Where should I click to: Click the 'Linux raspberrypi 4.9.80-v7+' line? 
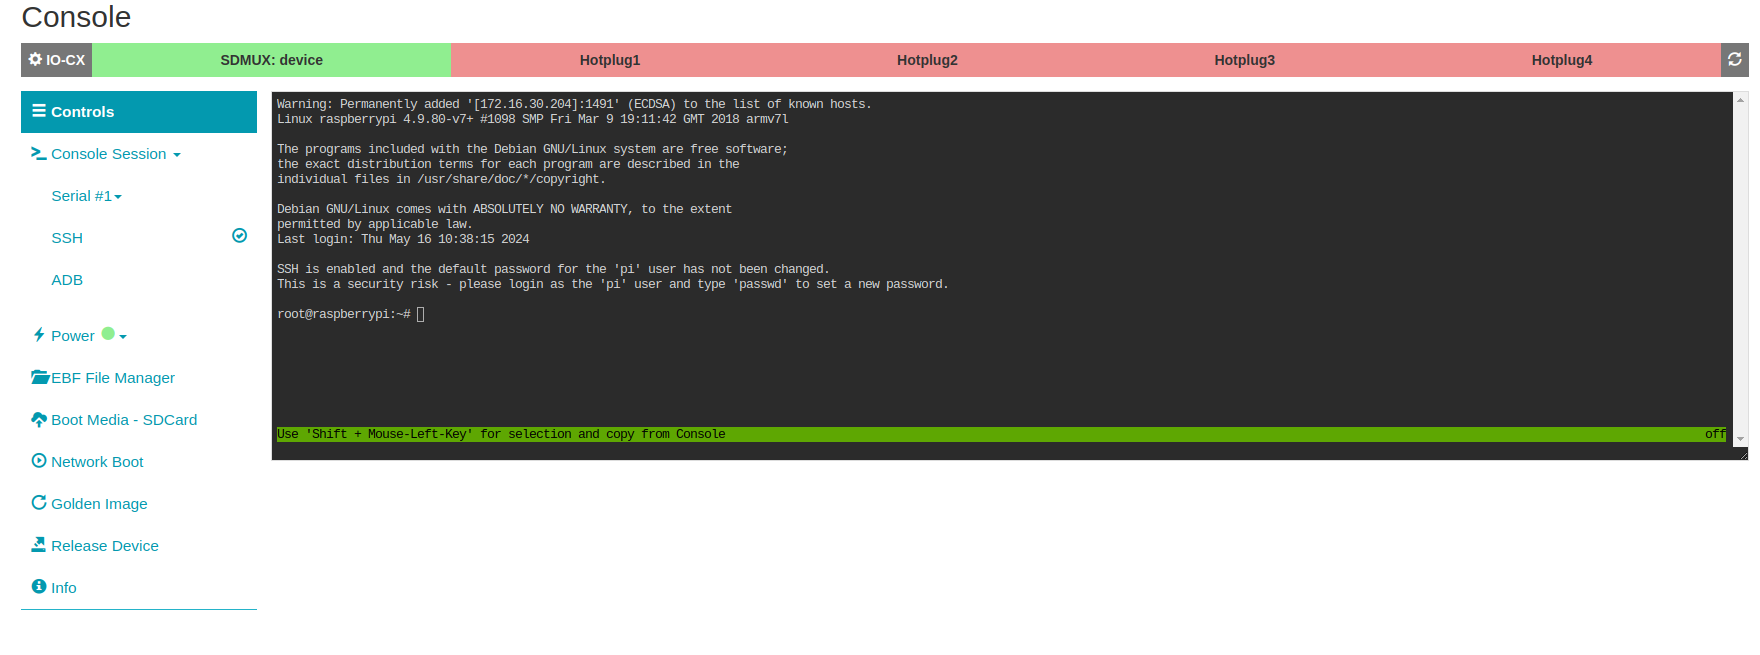(x=533, y=119)
